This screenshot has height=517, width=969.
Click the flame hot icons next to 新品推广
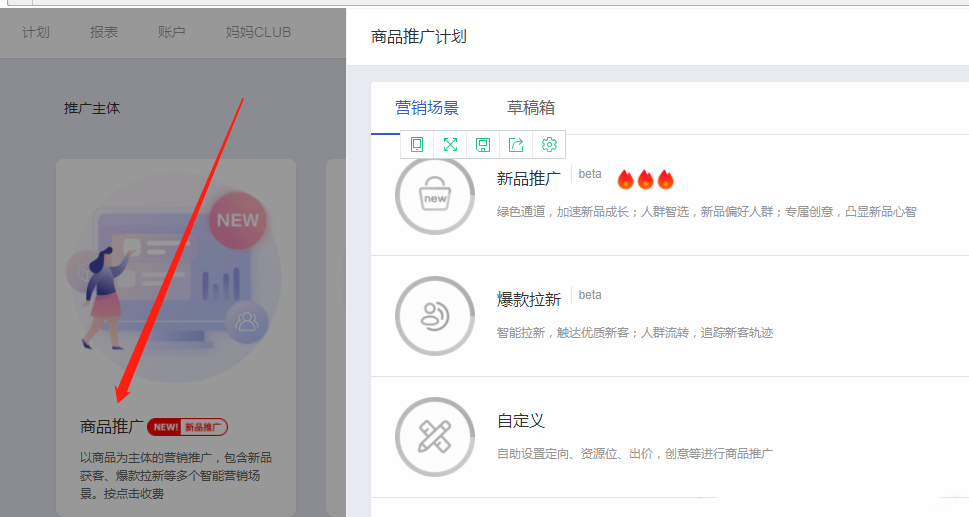coord(645,179)
